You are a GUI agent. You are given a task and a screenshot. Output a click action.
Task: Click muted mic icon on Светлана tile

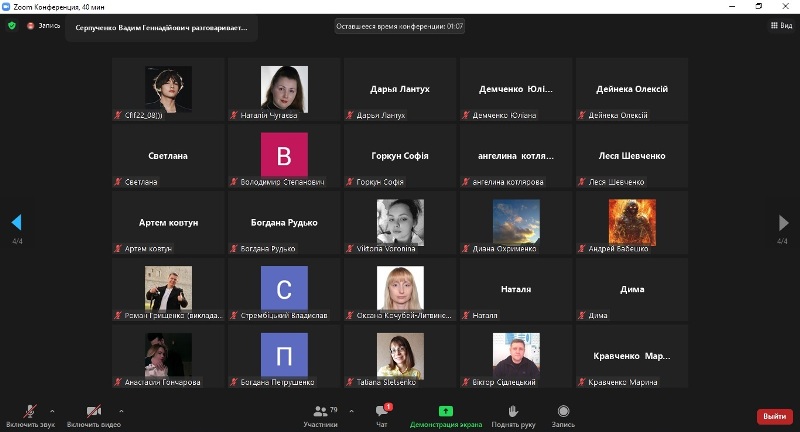pos(118,182)
